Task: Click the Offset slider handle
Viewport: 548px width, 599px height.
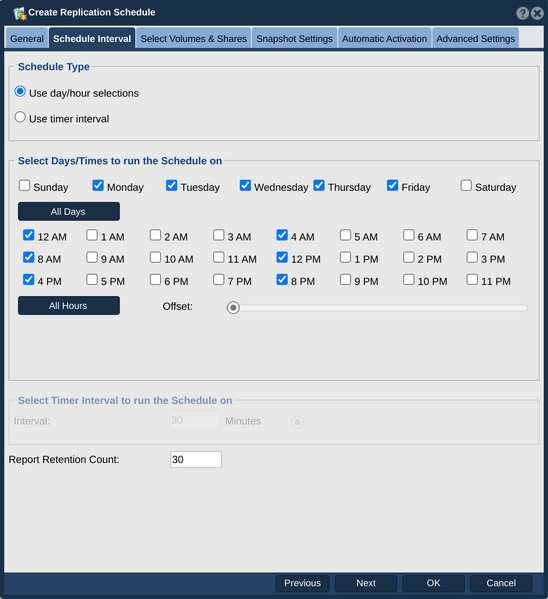Action: [233, 307]
